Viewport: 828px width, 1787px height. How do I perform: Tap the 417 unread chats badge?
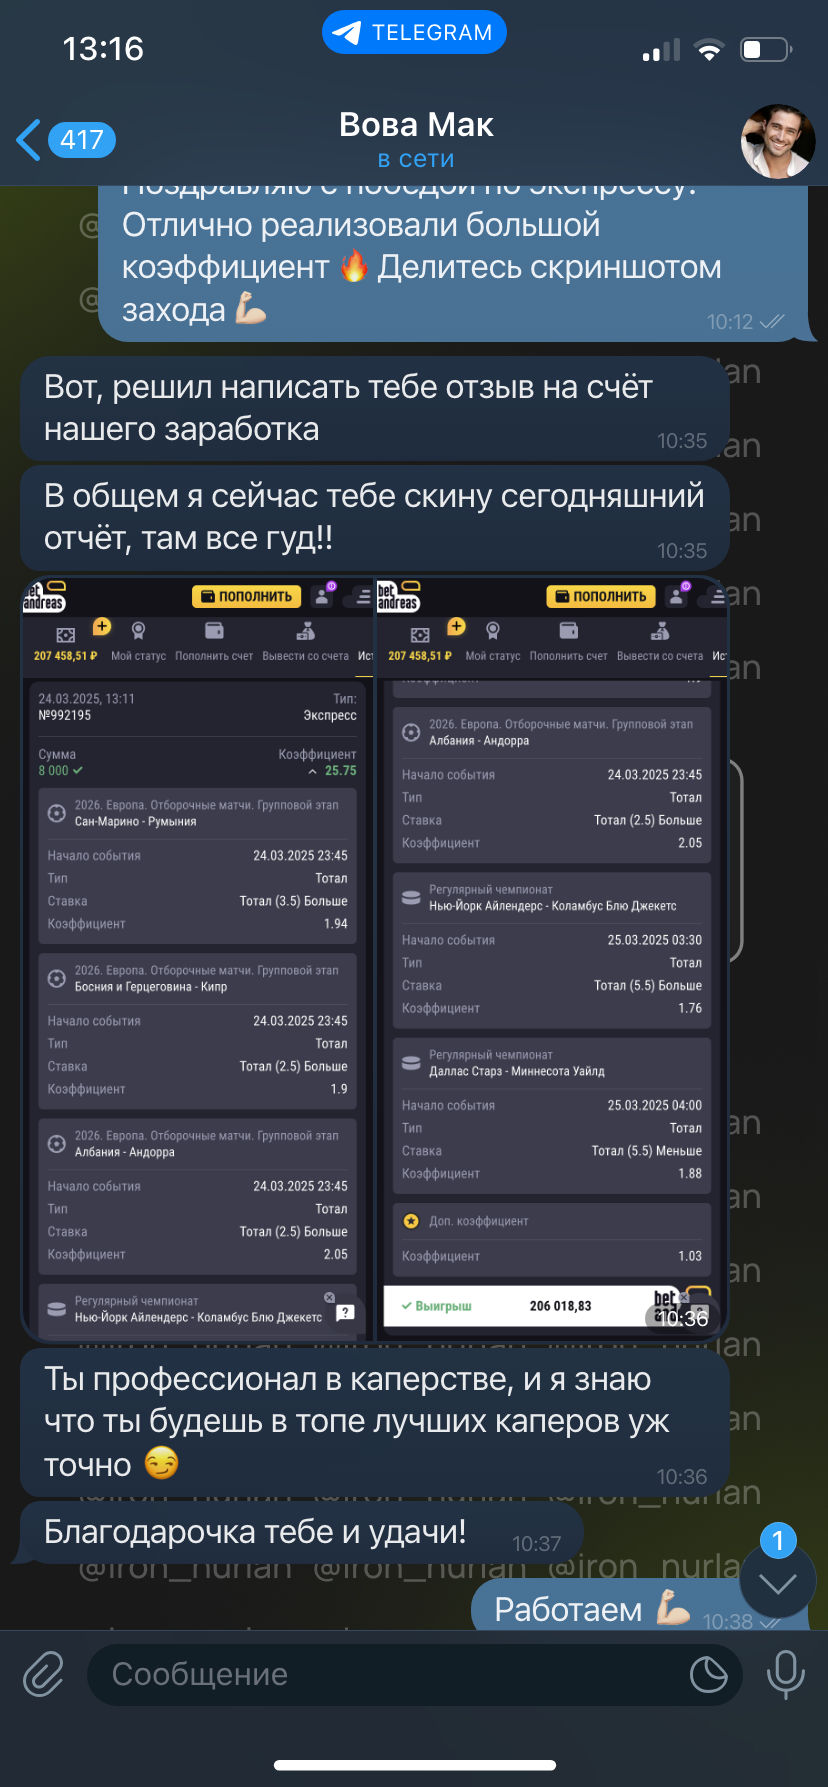[81, 140]
